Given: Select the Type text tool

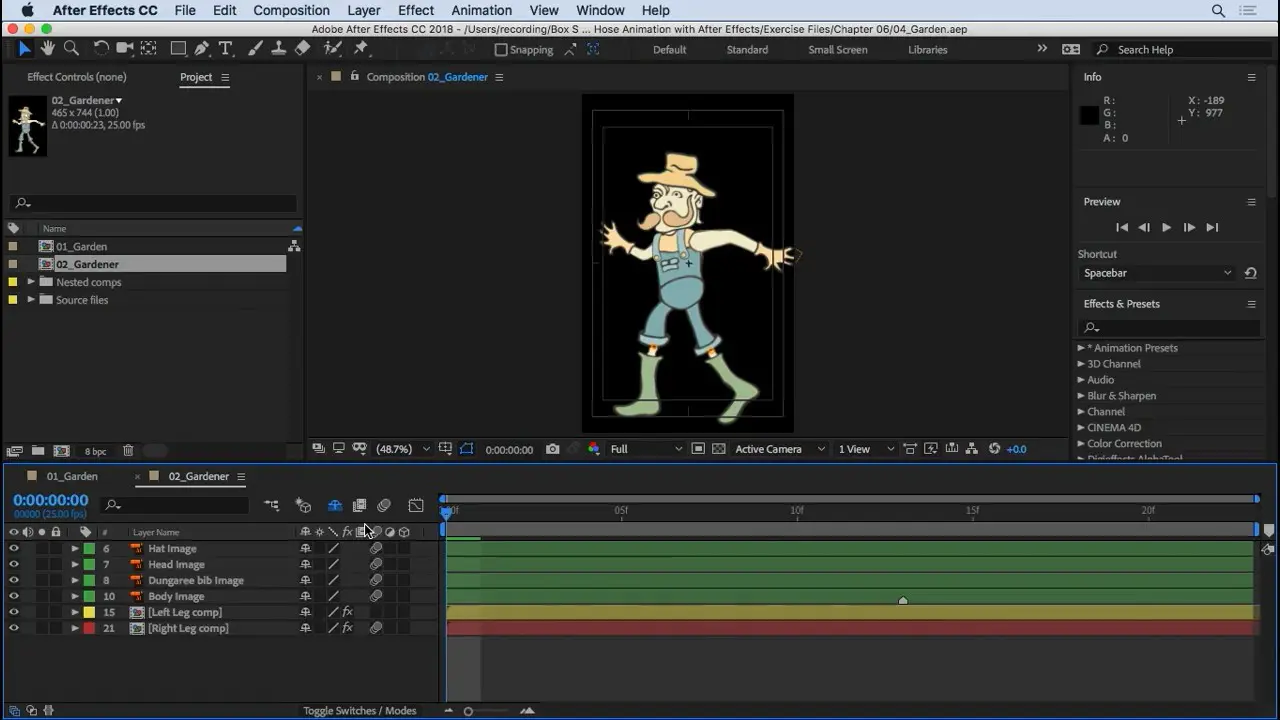Looking at the screenshot, I should point(226,48).
